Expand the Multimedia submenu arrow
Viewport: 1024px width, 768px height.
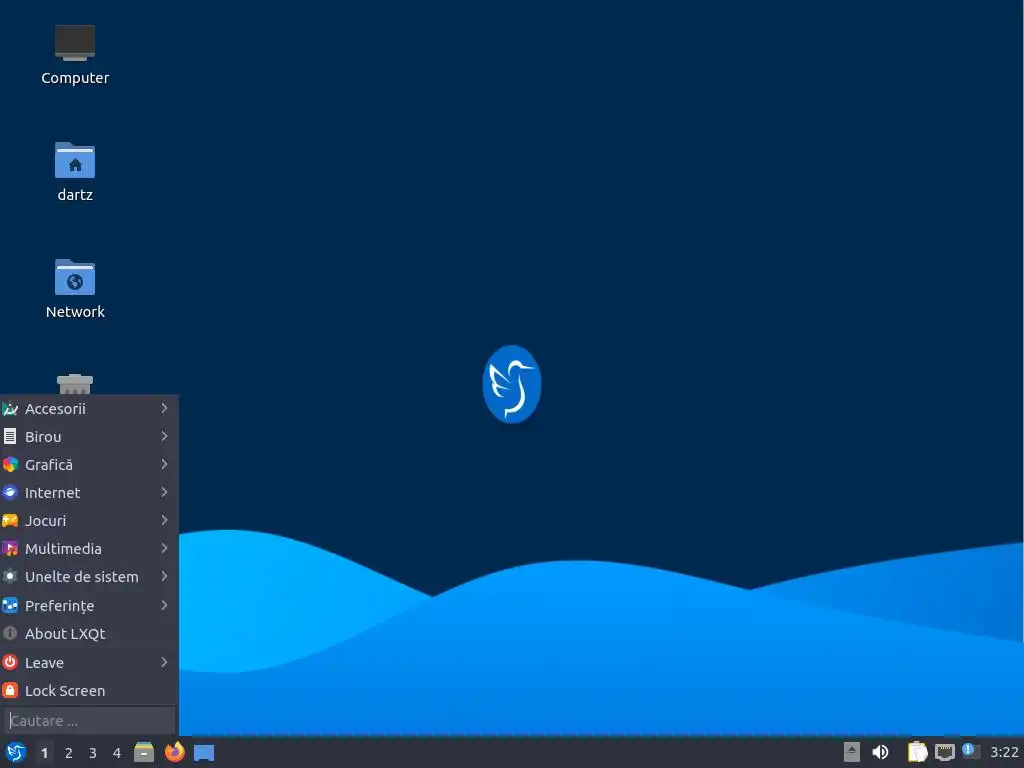tap(165, 549)
